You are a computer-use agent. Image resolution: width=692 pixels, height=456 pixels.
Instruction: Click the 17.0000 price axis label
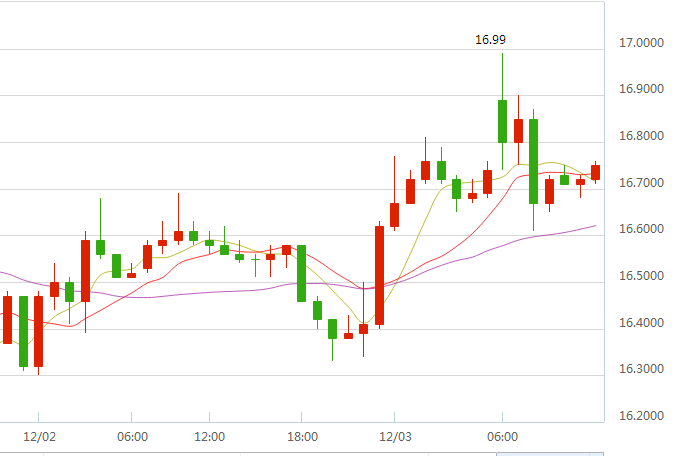point(643,43)
